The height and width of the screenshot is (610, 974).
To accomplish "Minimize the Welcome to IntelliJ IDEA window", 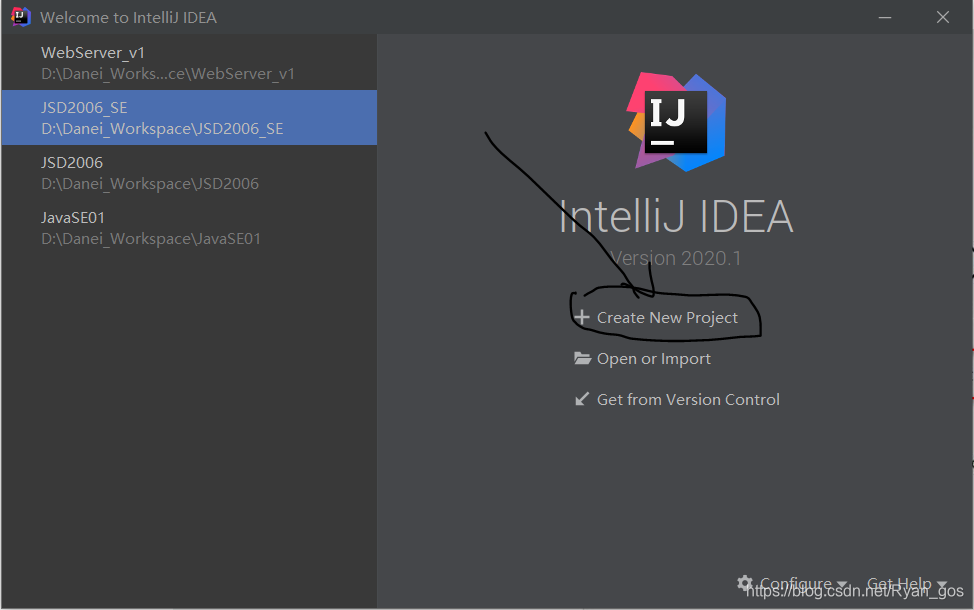I will [885, 17].
